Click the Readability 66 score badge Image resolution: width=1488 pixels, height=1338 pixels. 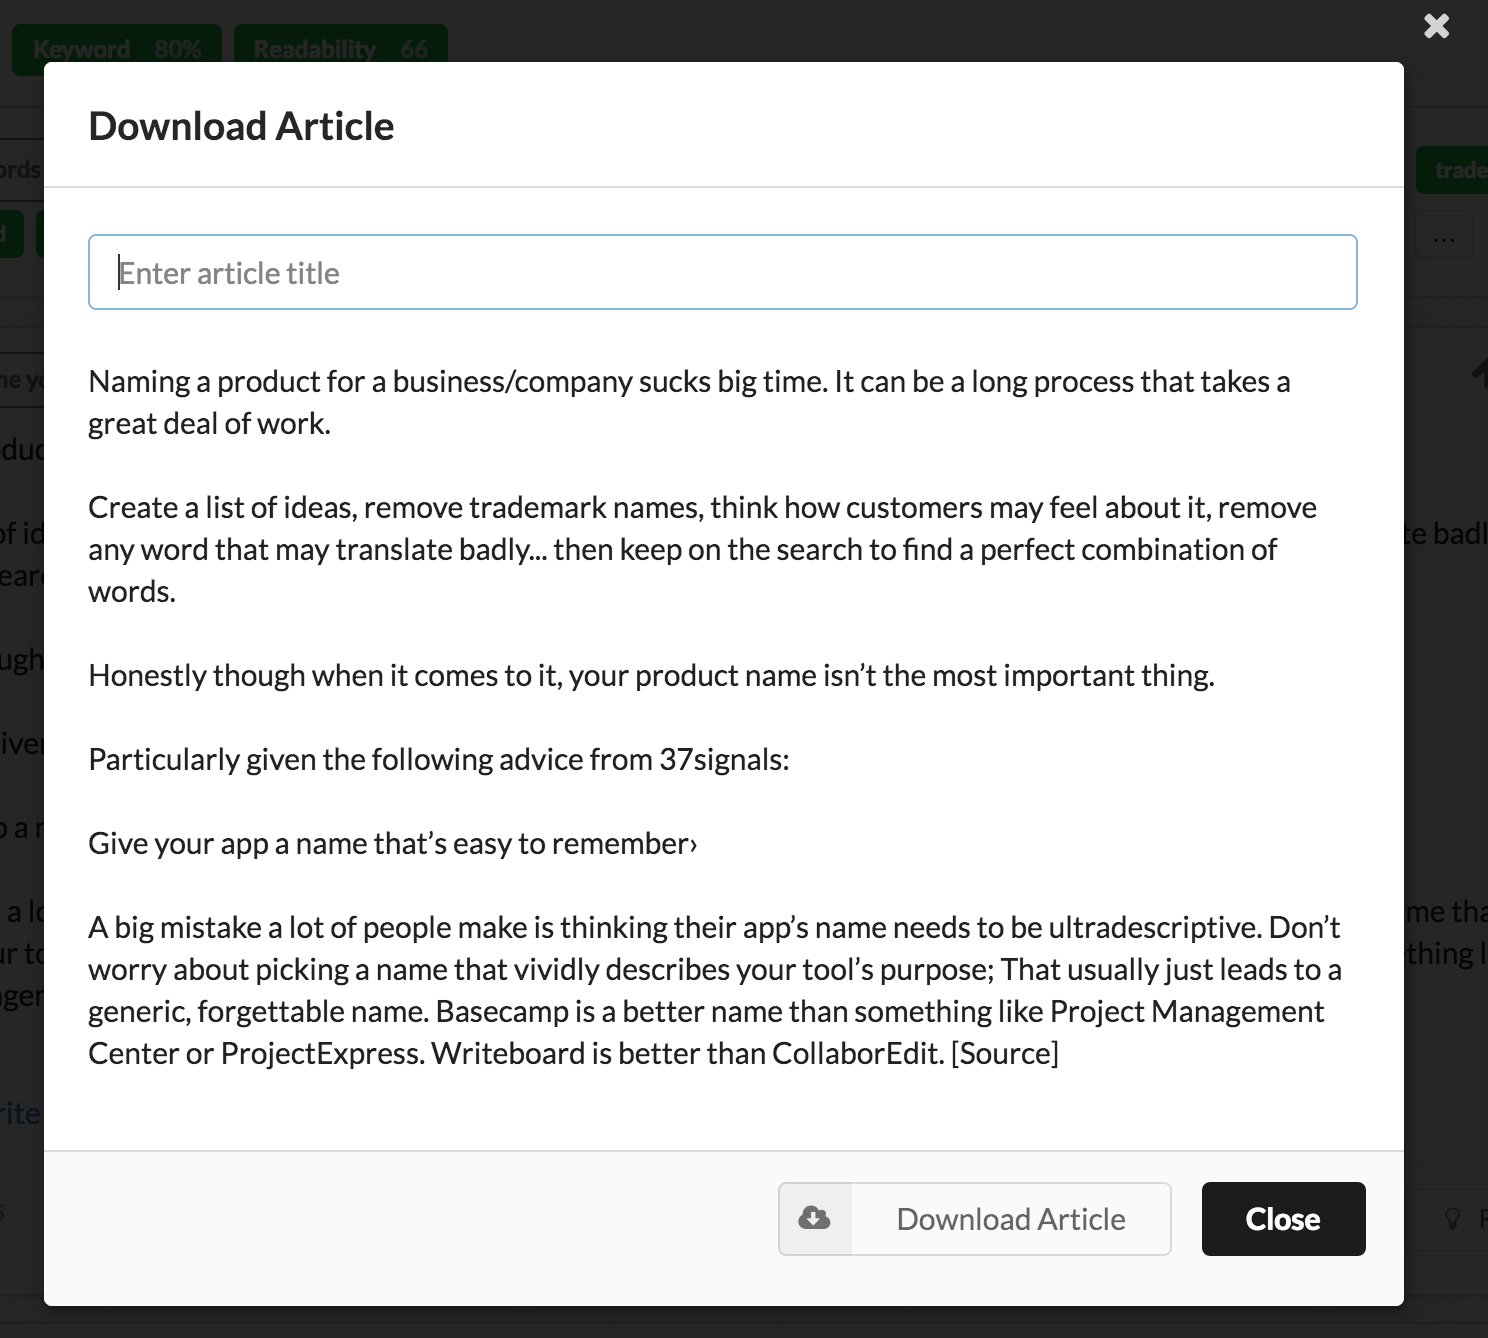click(x=340, y=49)
